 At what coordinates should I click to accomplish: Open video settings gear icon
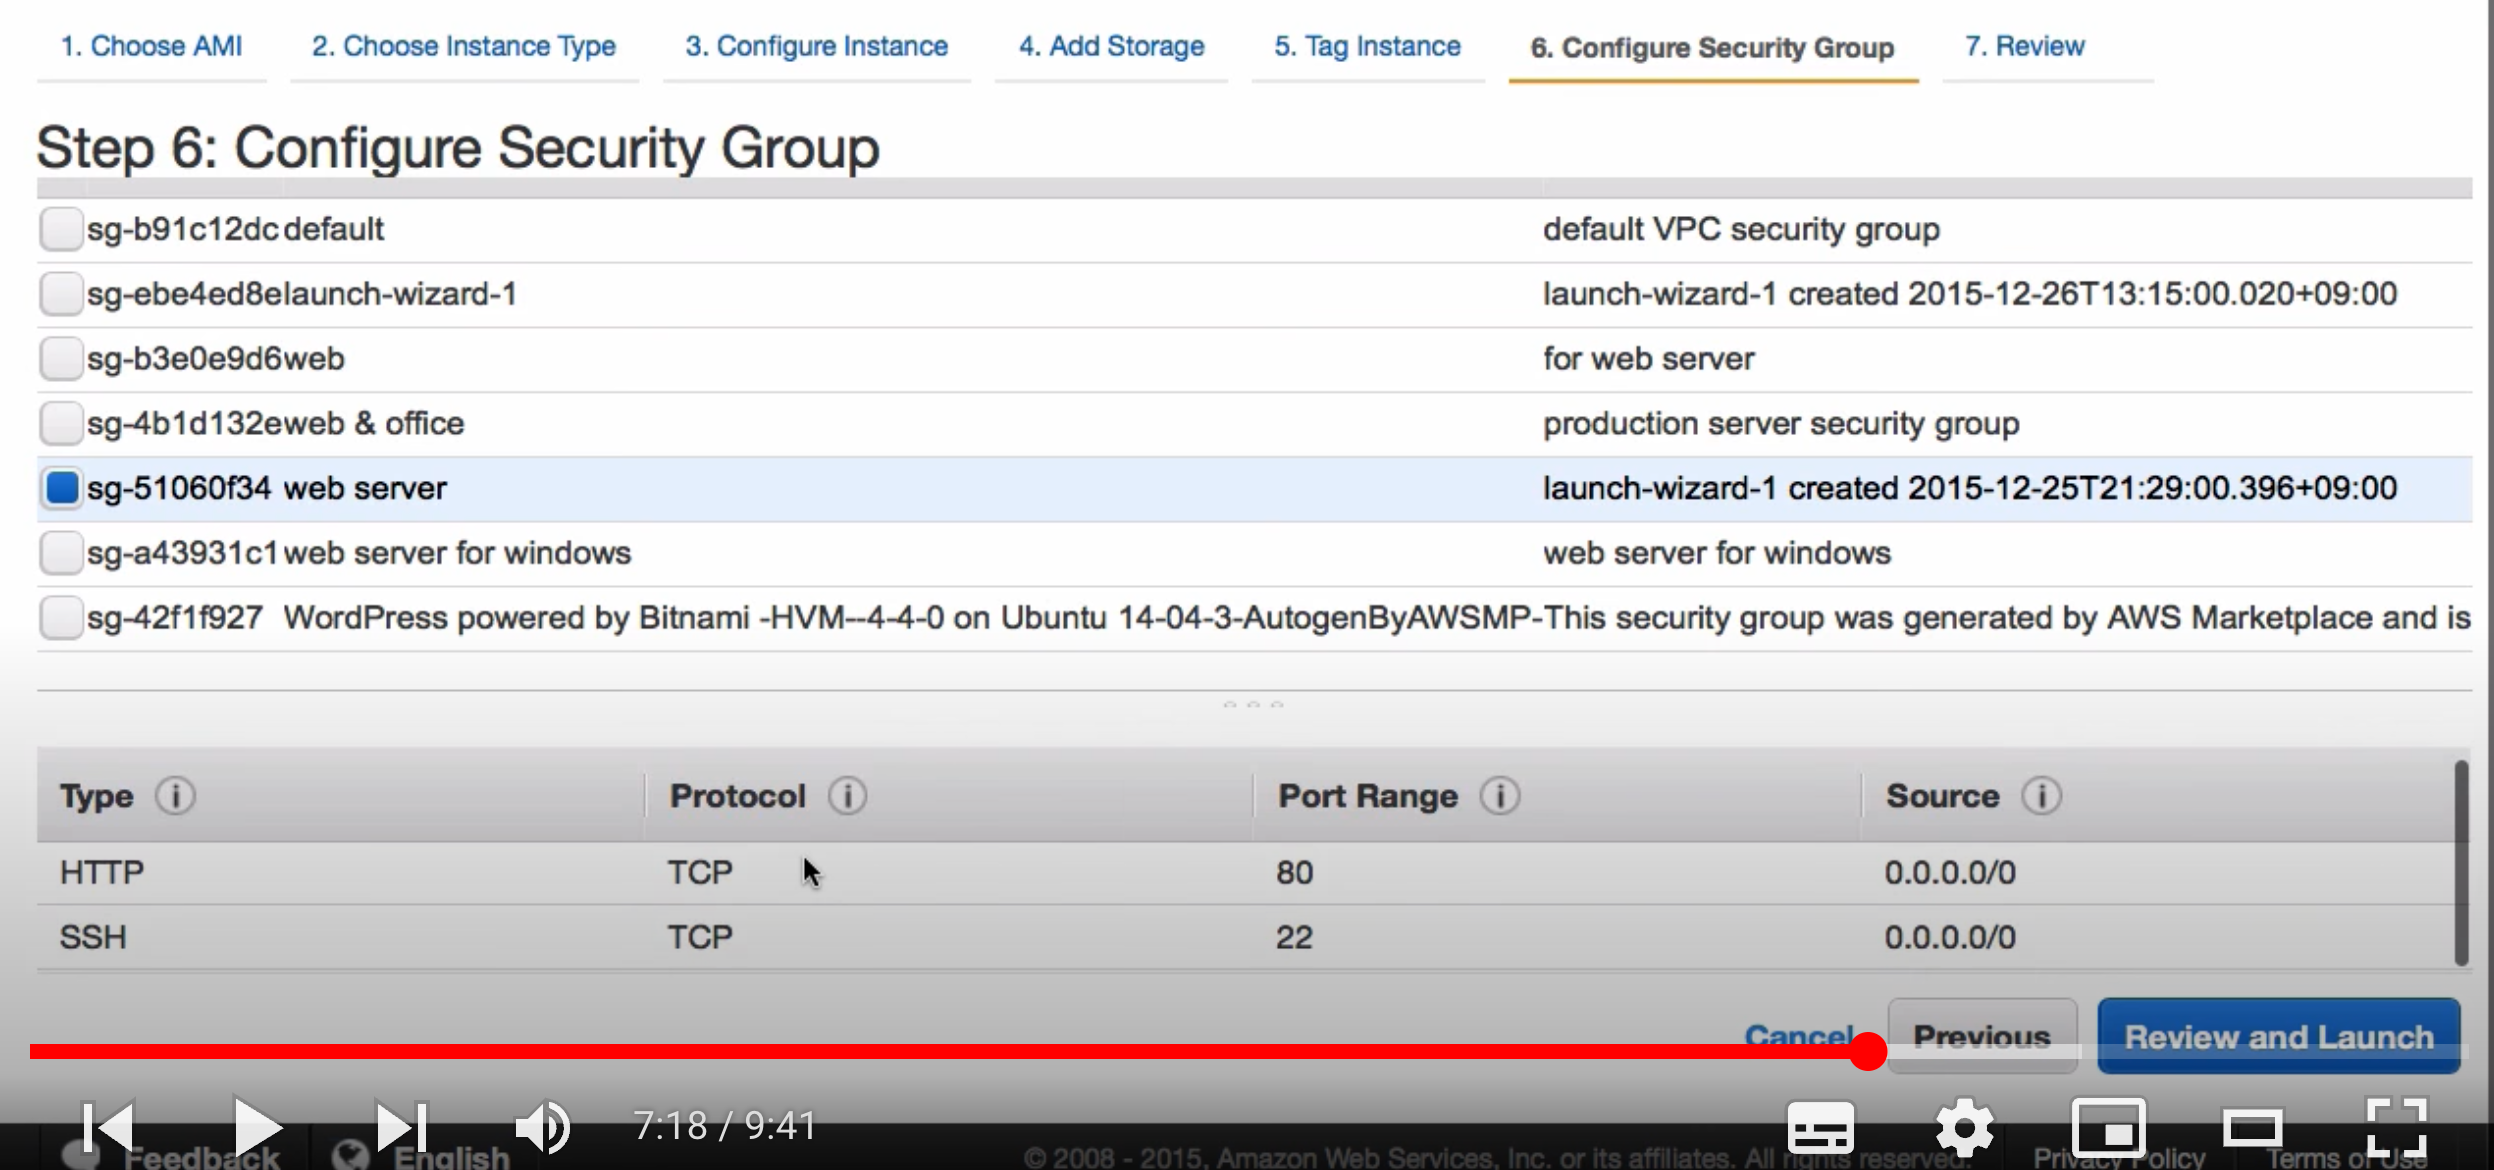[1964, 1128]
